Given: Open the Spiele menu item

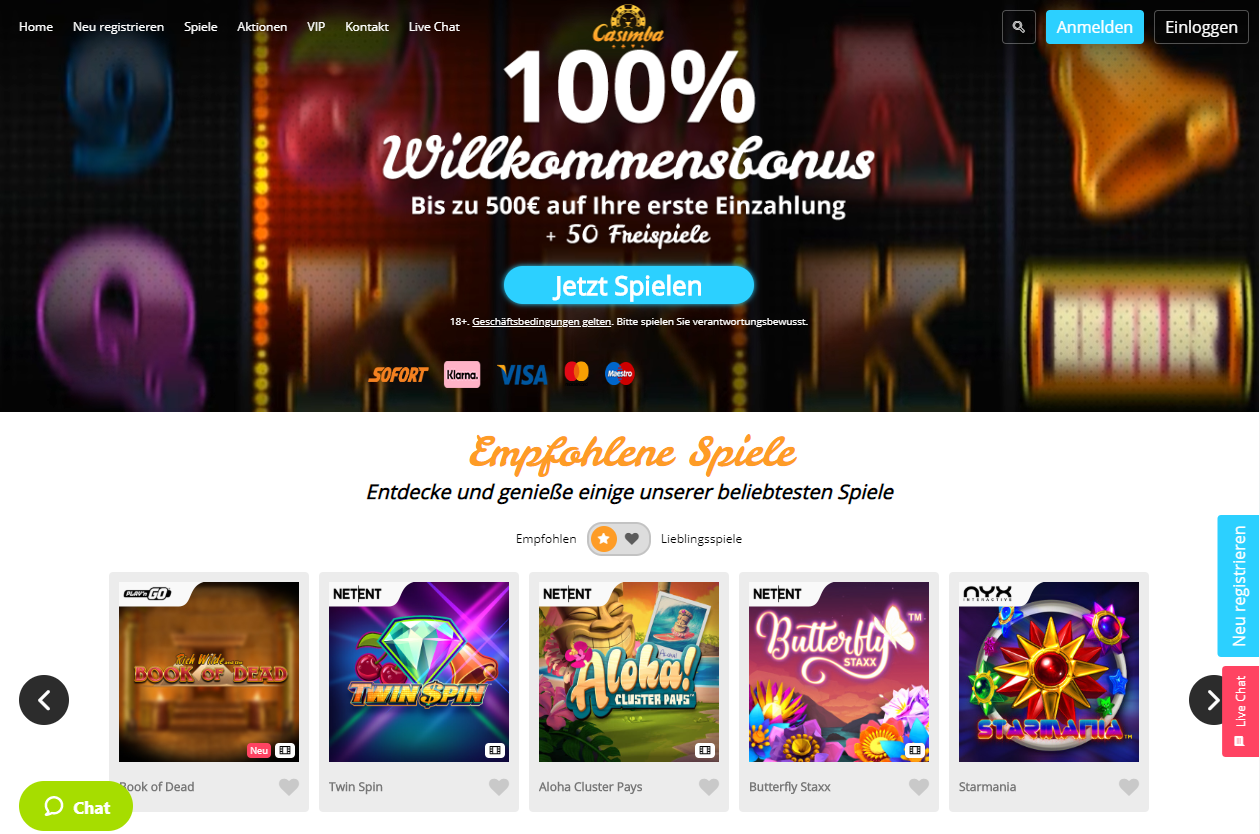Looking at the screenshot, I should (201, 27).
